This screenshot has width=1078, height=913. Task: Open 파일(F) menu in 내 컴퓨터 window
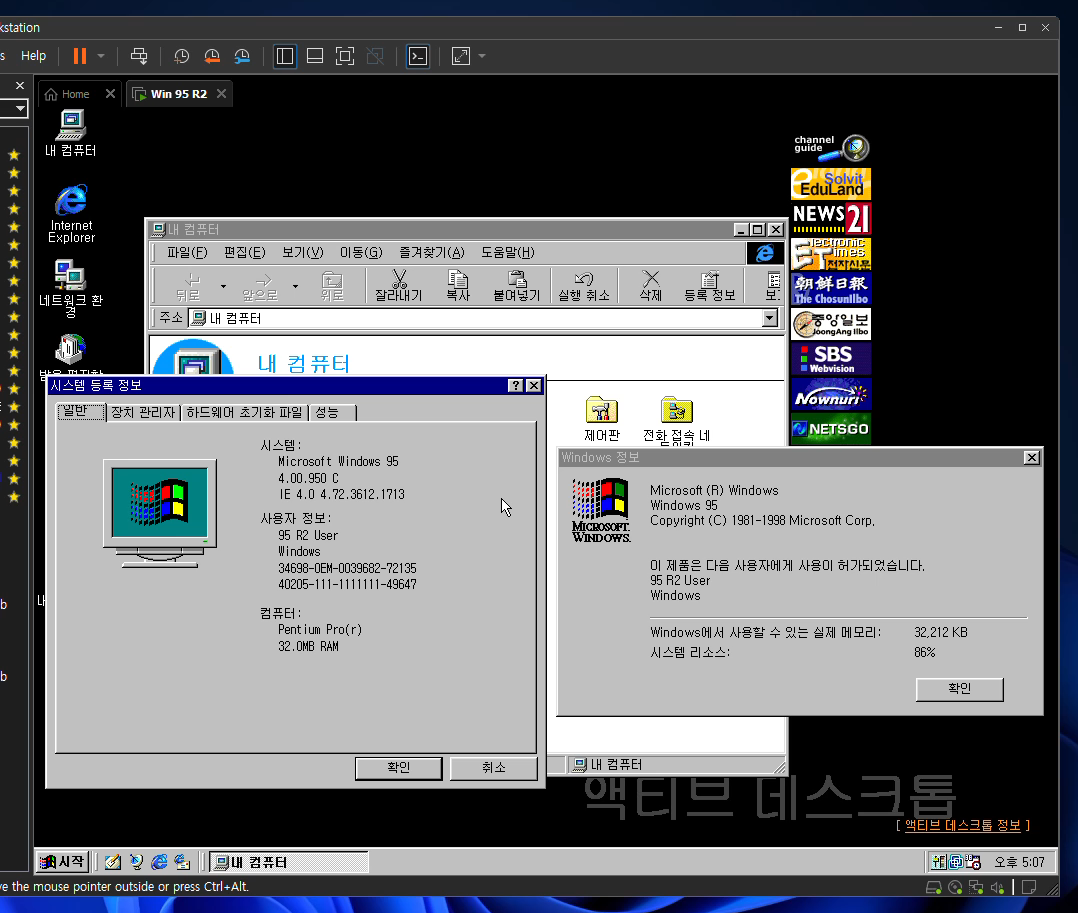point(186,252)
